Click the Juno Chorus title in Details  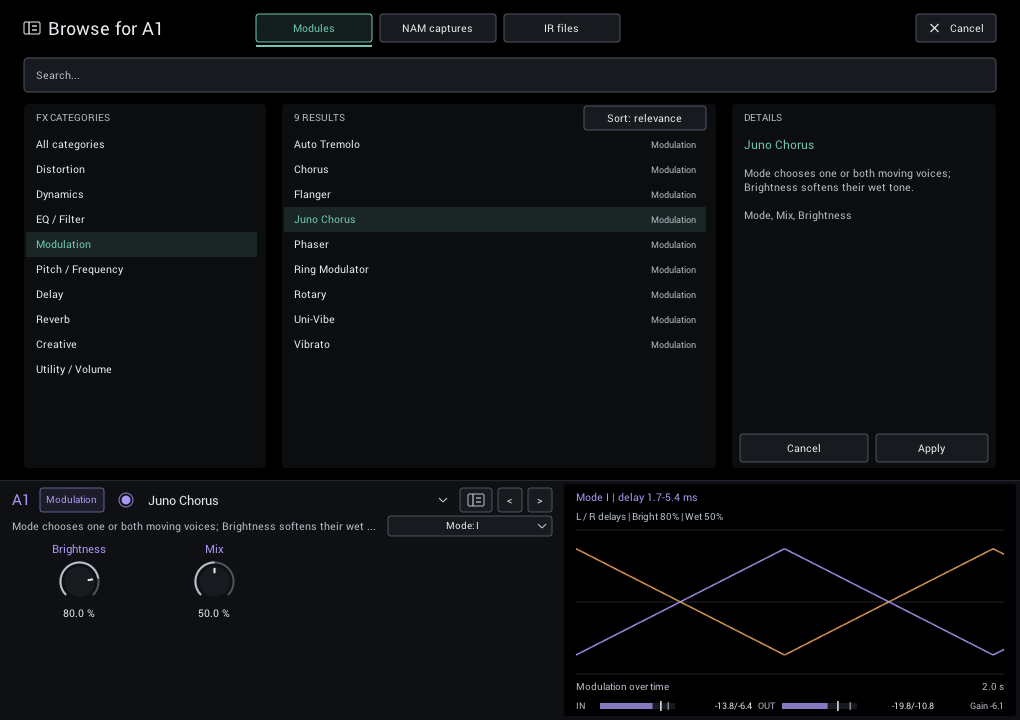click(779, 145)
